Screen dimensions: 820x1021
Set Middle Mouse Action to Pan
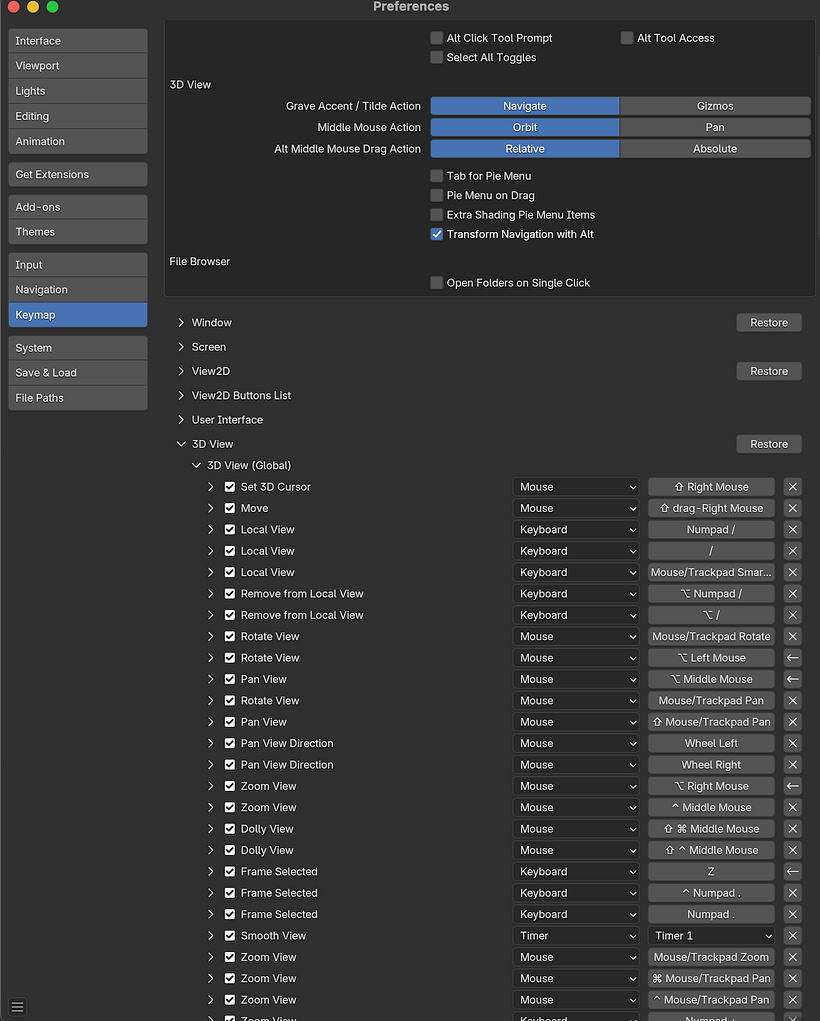714,127
